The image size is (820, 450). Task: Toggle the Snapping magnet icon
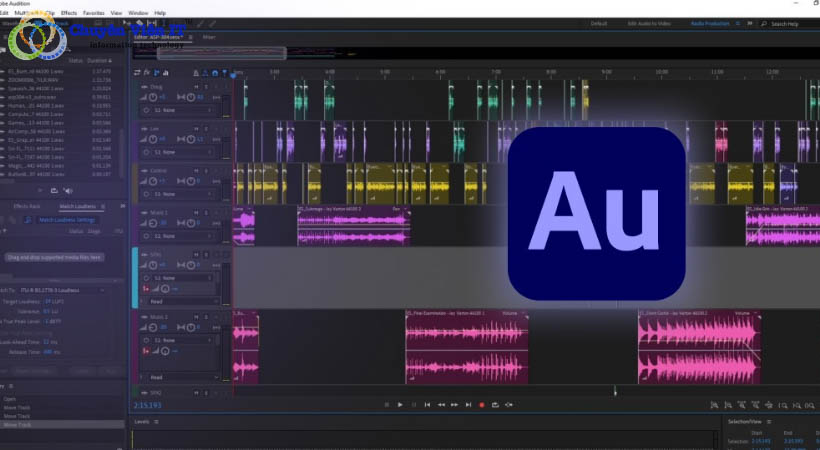point(215,73)
